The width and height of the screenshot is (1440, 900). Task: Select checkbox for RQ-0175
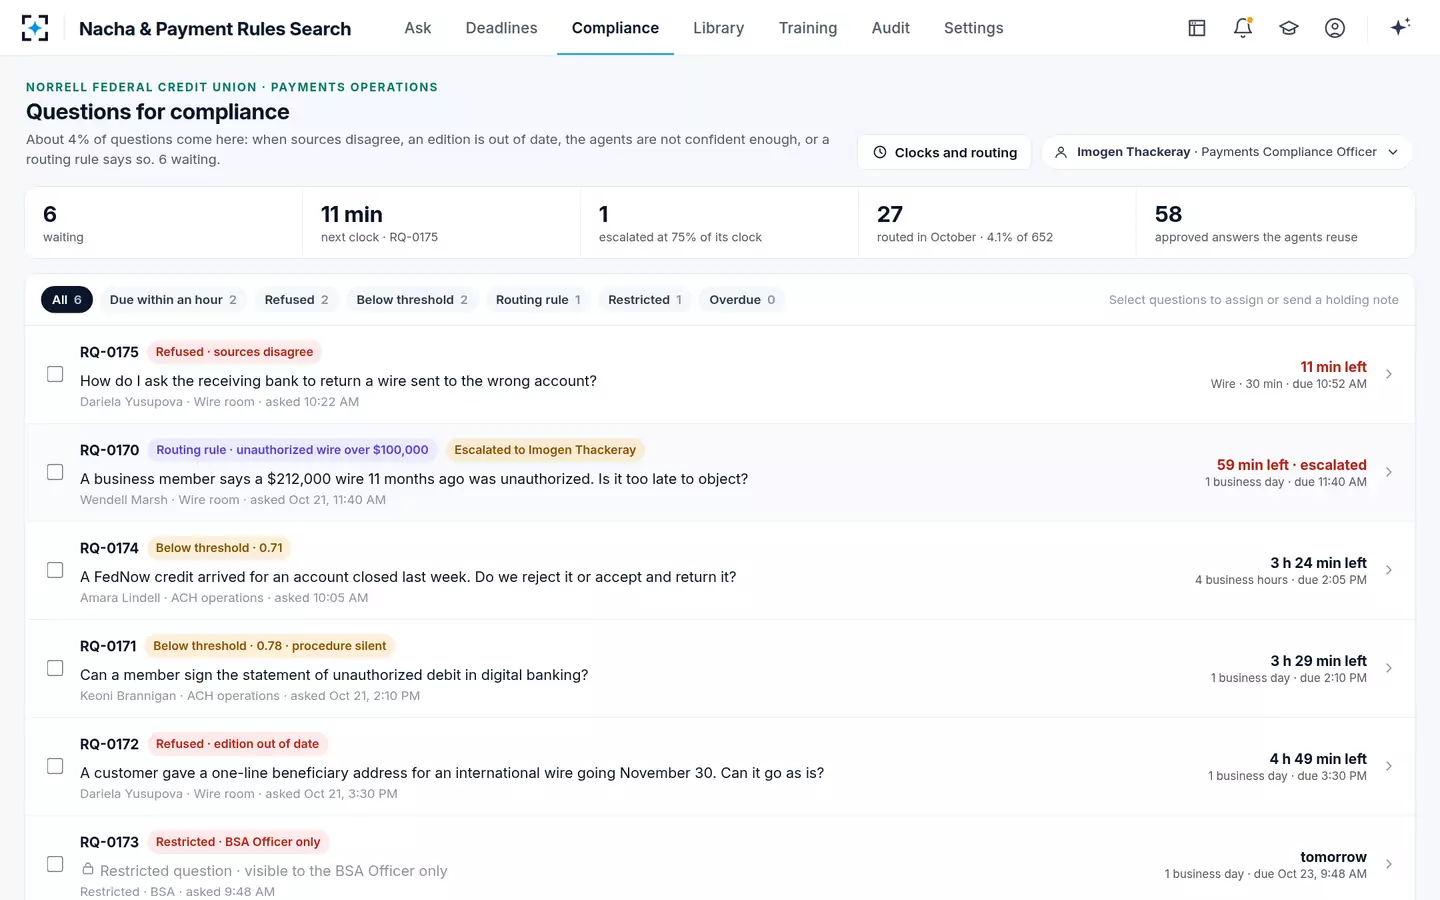coord(55,374)
